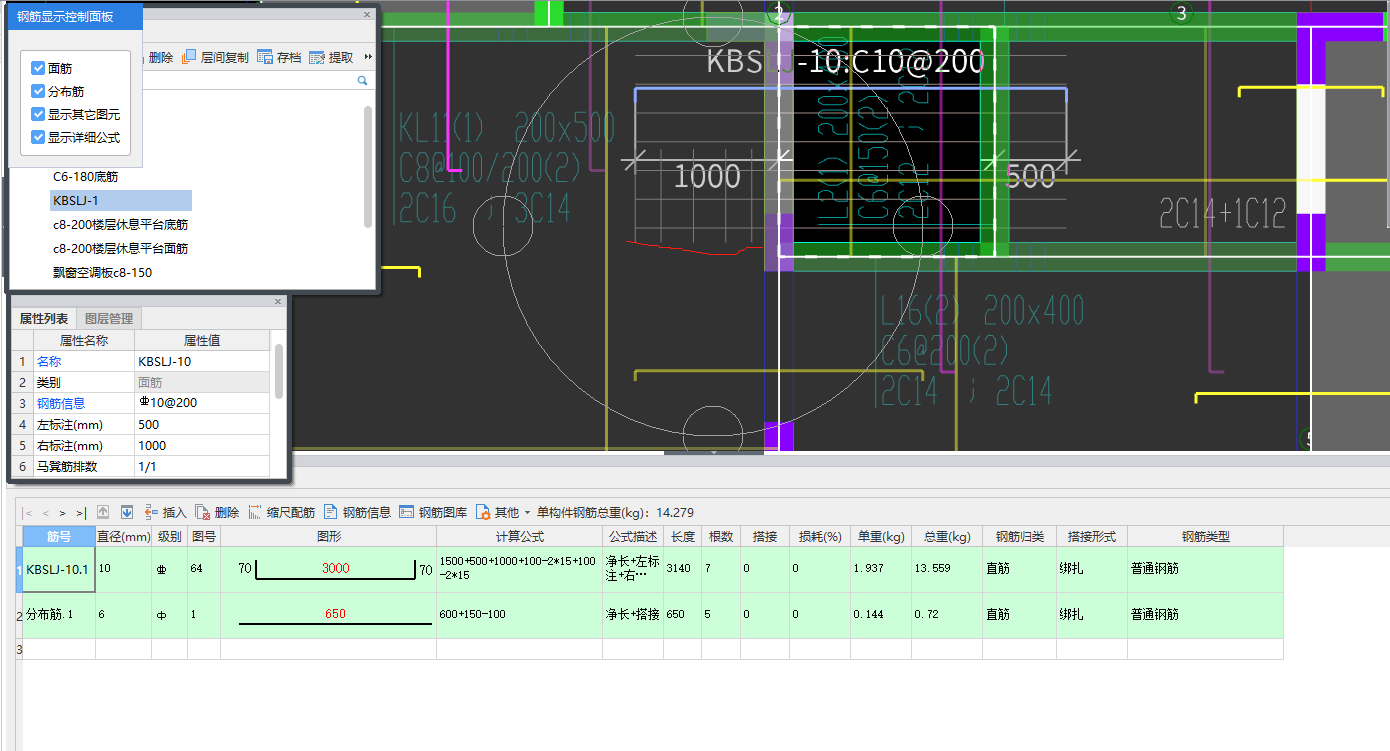Close the property list panel
Screen dimensions: 1390x751
click(279, 301)
